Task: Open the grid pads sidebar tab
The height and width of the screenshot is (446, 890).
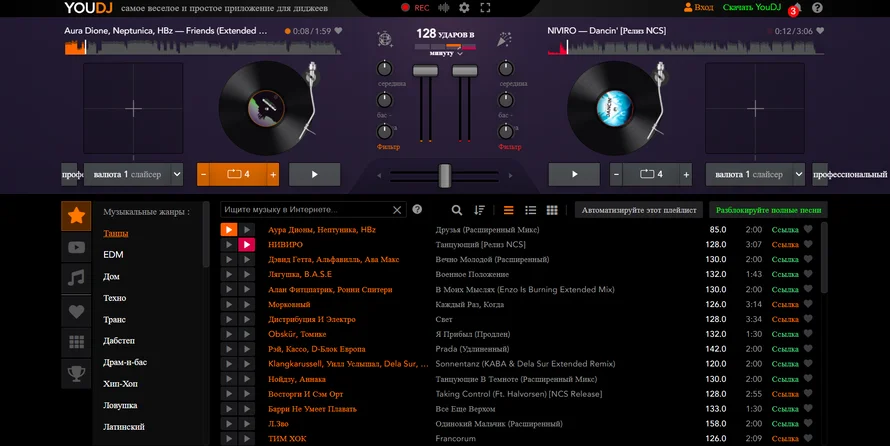Action: pyautogui.click(x=76, y=342)
